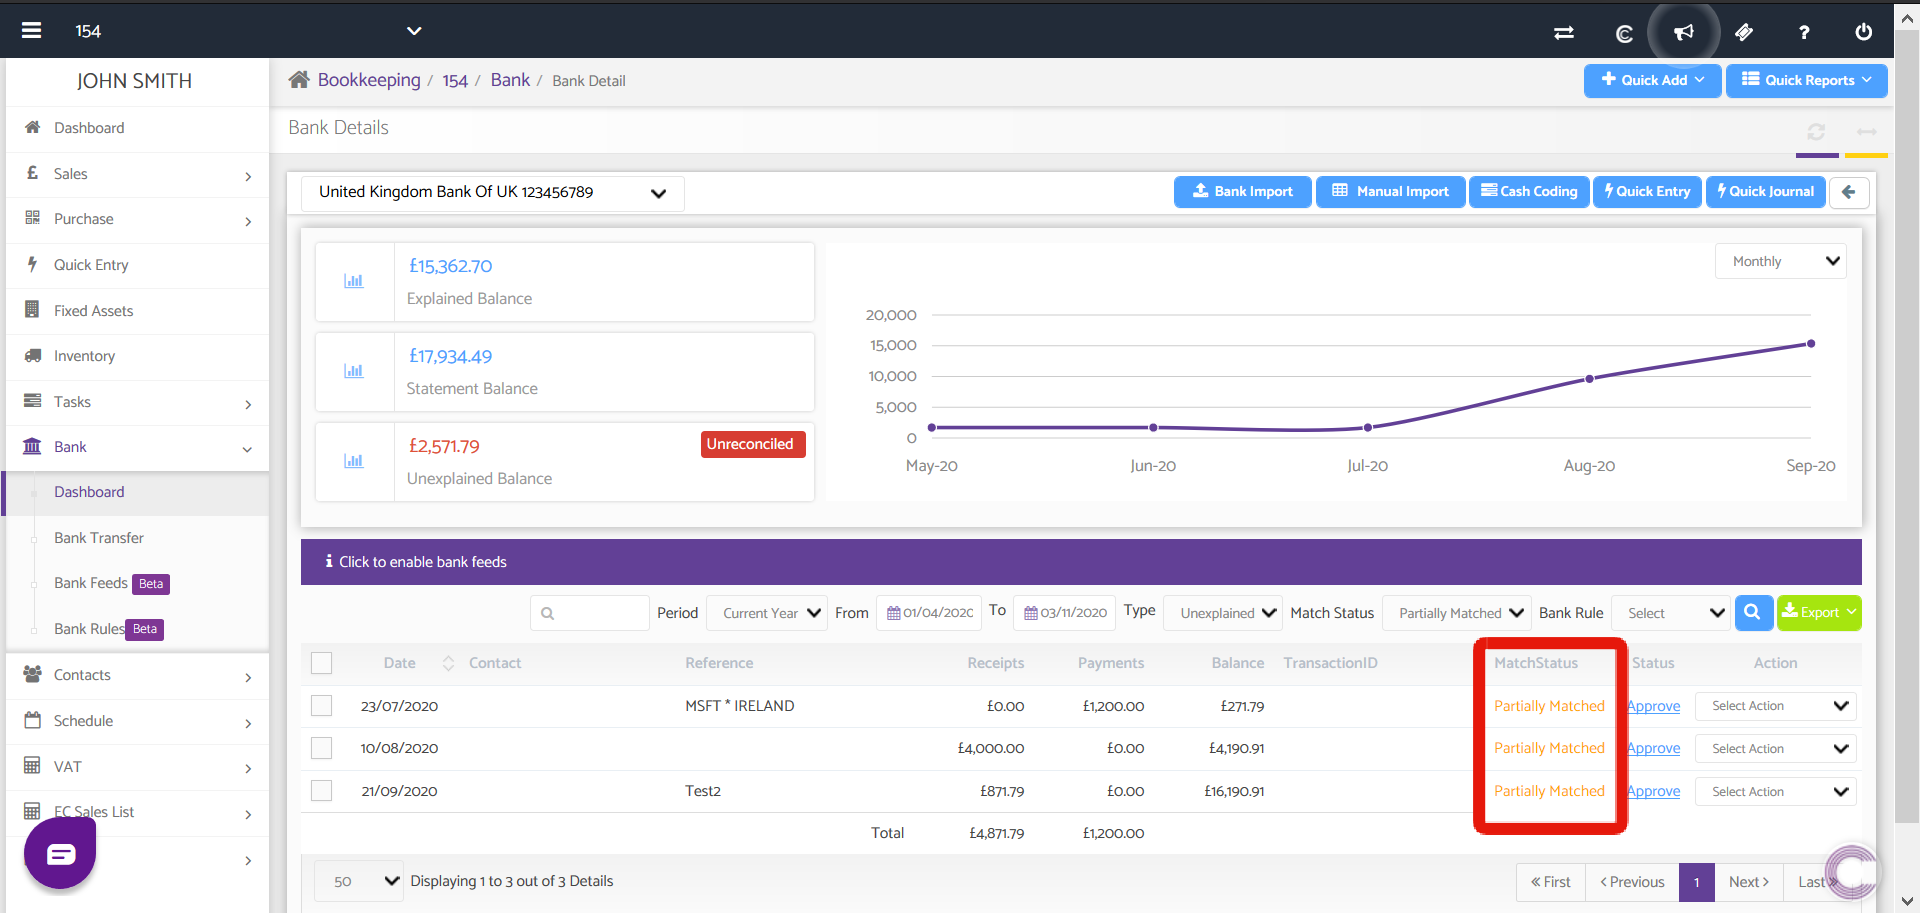This screenshot has height=913, width=1920.
Task: Open the Bank Rule Select dropdown
Action: (x=1671, y=613)
